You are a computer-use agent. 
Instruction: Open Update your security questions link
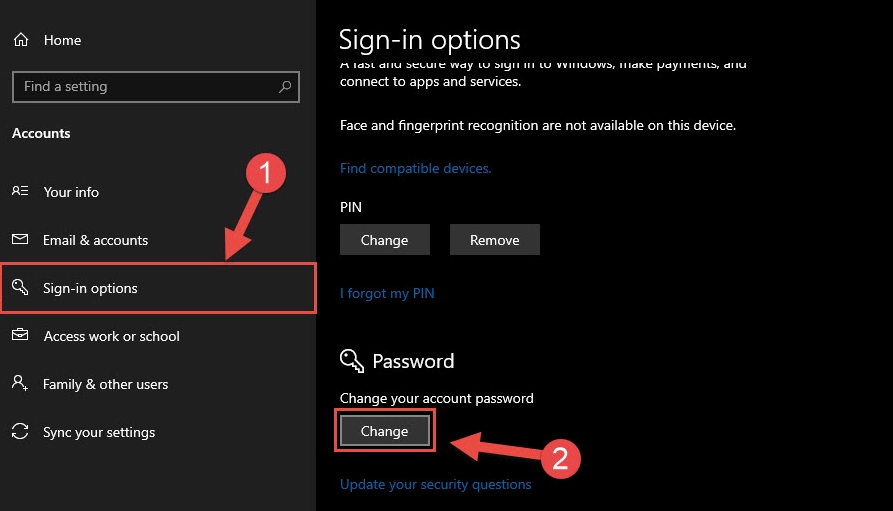coord(435,484)
